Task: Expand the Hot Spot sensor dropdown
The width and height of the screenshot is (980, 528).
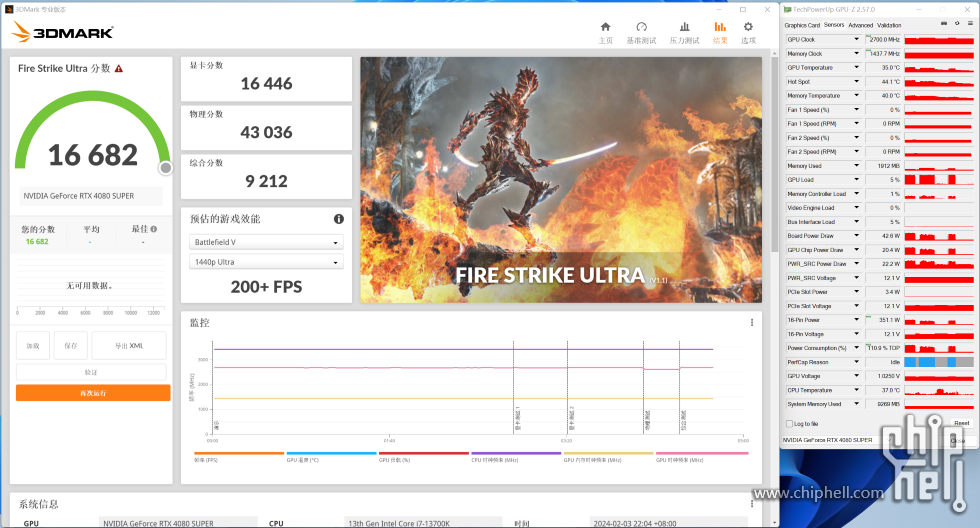Action: coord(856,81)
